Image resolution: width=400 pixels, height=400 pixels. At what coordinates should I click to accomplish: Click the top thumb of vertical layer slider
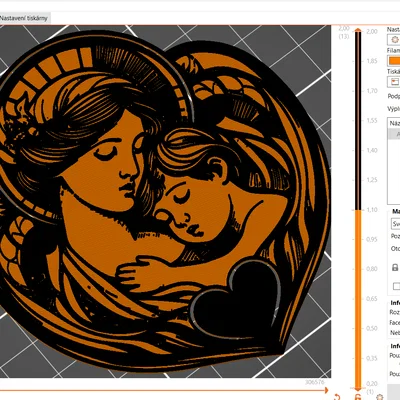(358, 31)
